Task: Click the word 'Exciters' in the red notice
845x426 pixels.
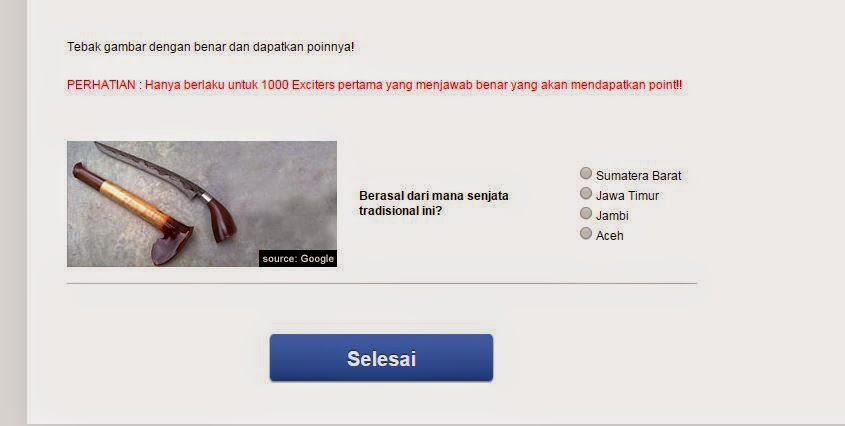Action: point(313,85)
